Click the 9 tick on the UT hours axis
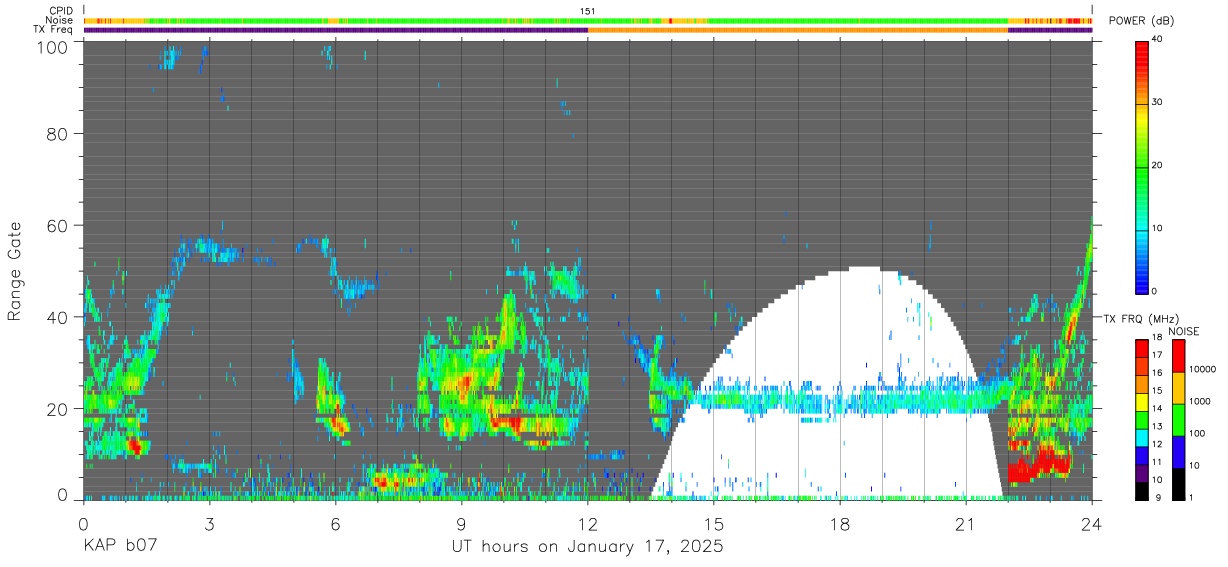 point(461,524)
